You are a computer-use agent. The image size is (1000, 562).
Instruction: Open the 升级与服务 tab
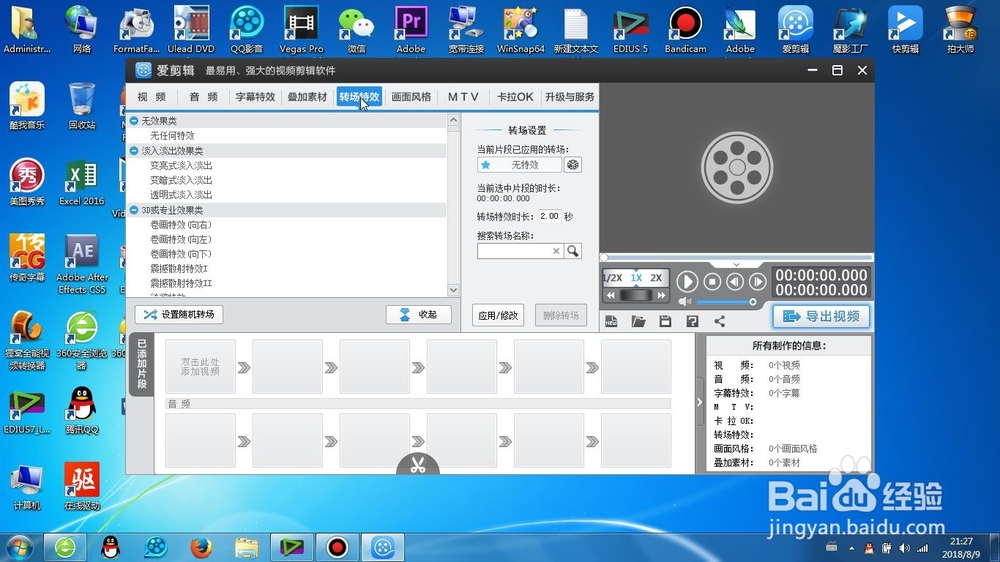[x=570, y=97]
